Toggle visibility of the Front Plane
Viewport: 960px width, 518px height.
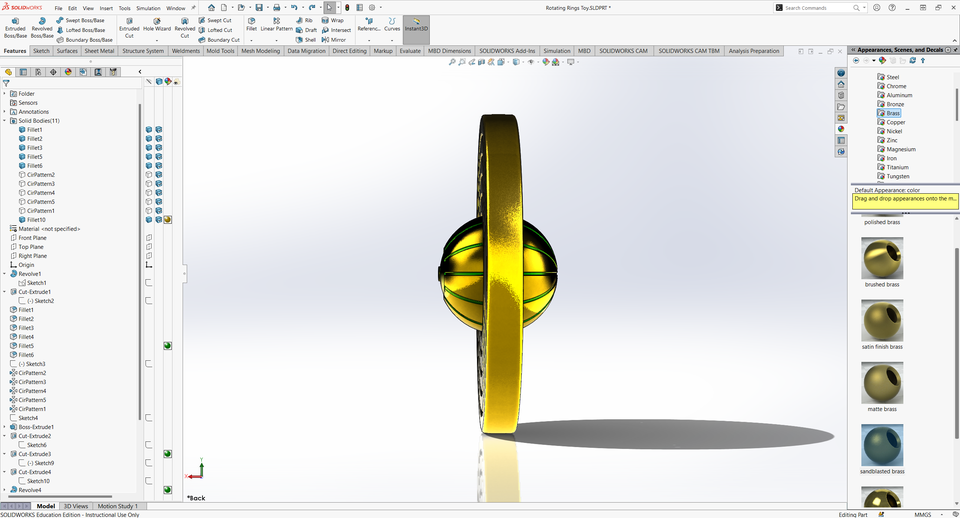(x=149, y=238)
